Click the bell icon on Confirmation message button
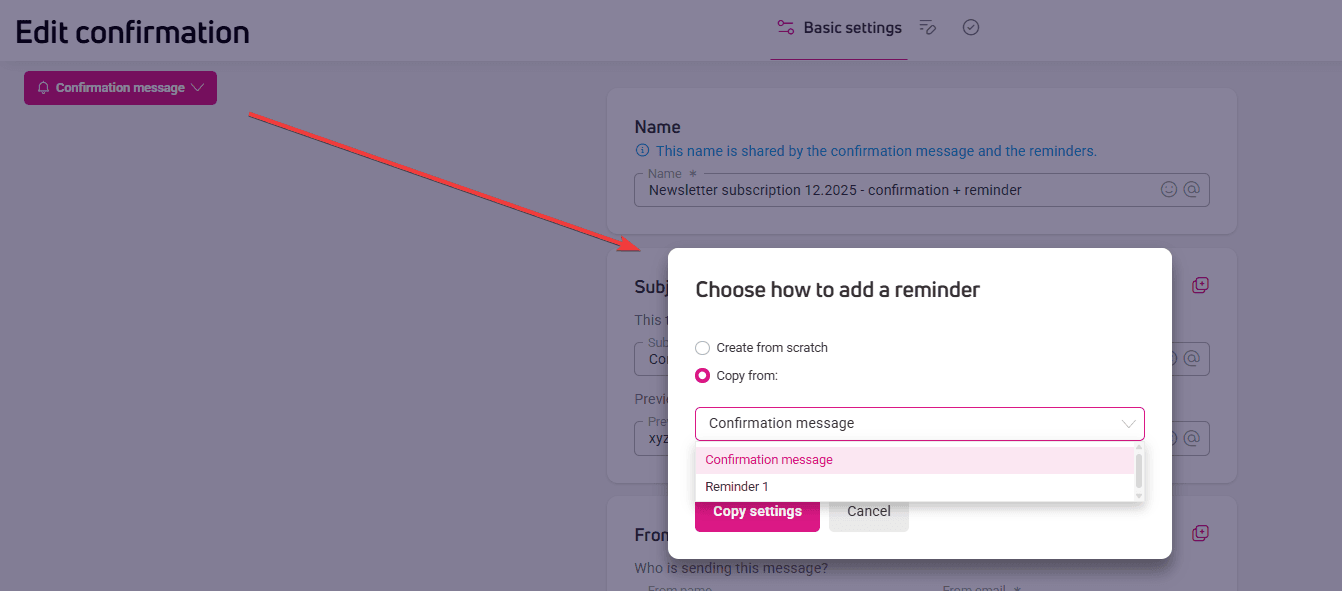Screen dimensions: 1342x591 (x=43, y=88)
